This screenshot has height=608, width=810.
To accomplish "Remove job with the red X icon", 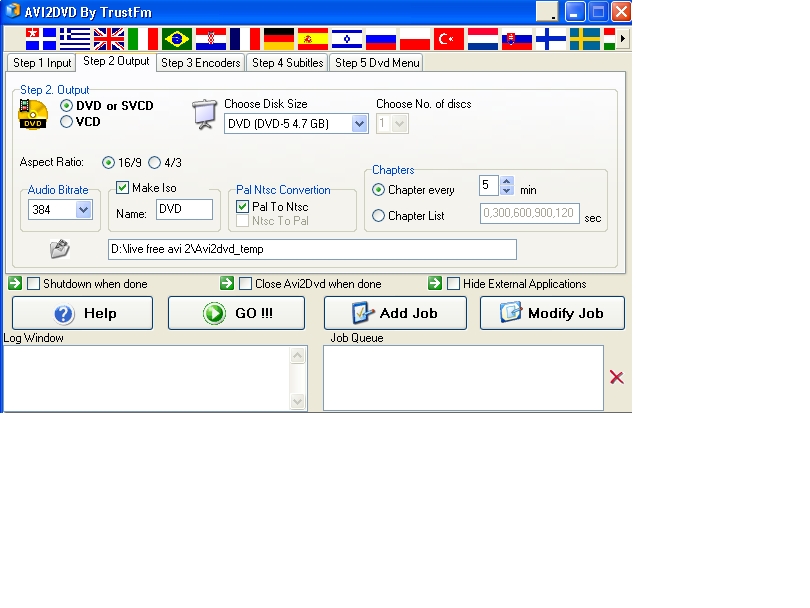I will (616, 378).
